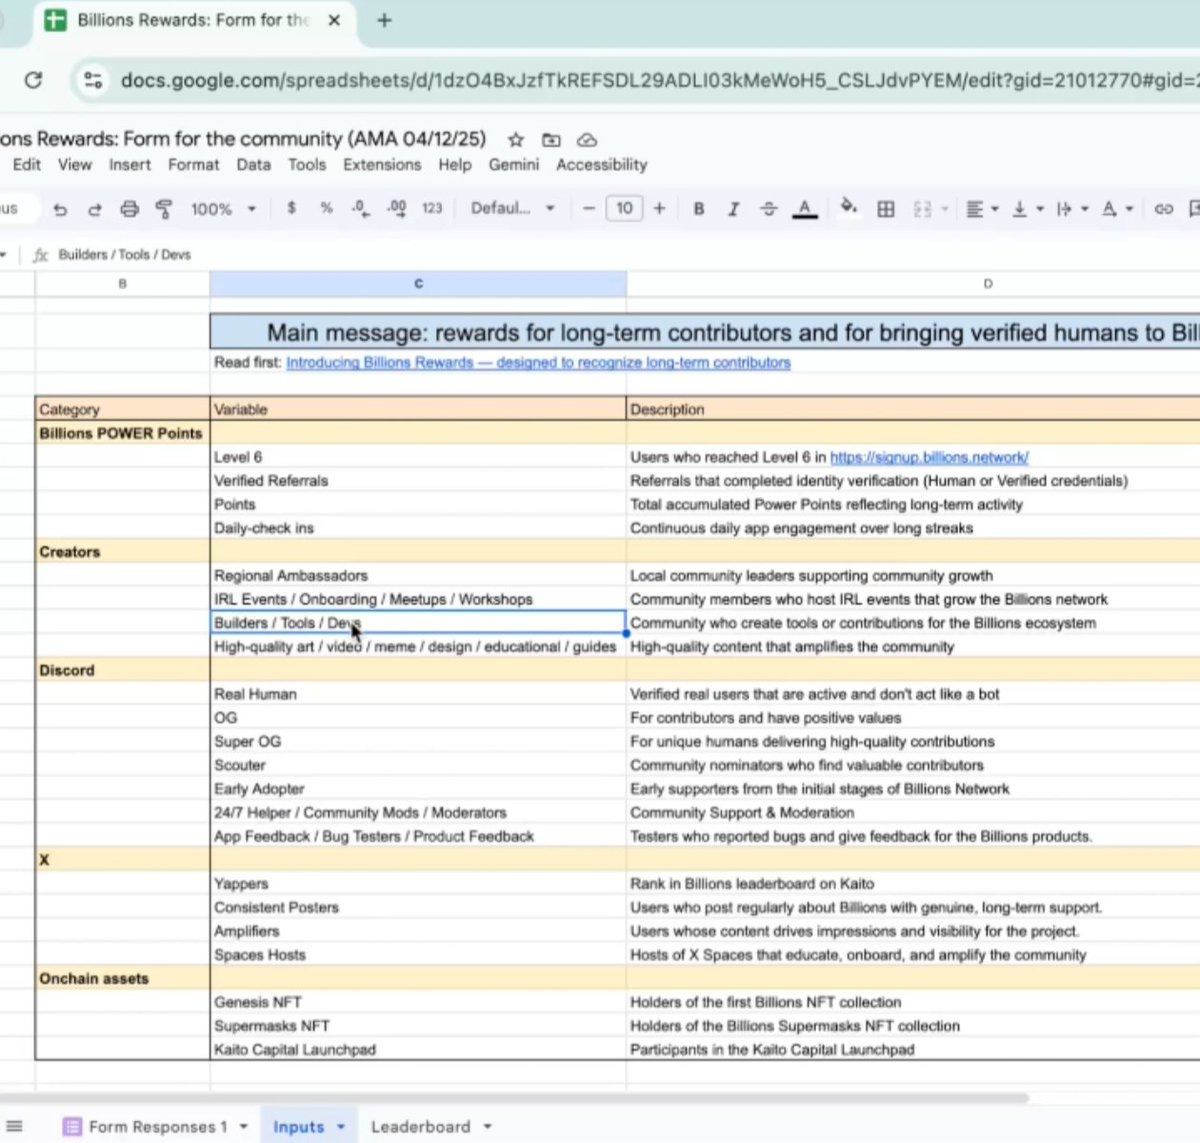Check cloud save status icon
The image size is (1200, 1143).
pyautogui.click(x=587, y=140)
